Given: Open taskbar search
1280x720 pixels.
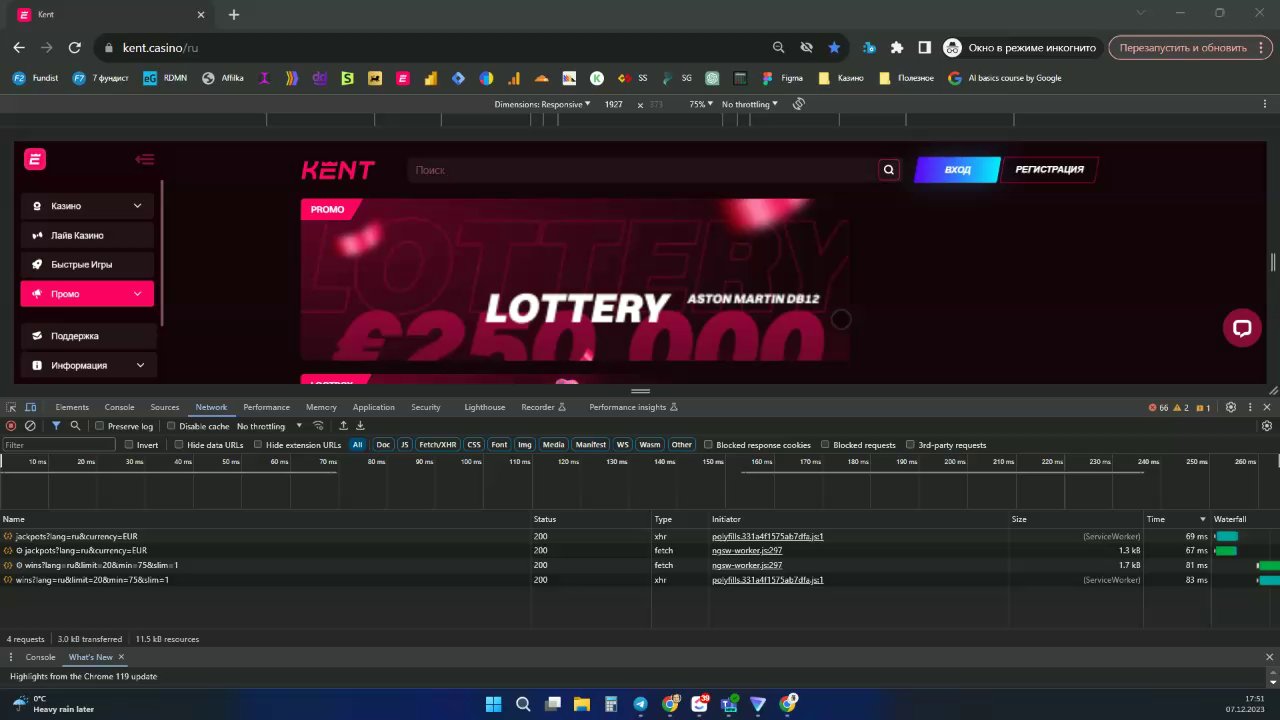Looking at the screenshot, I should (523, 704).
